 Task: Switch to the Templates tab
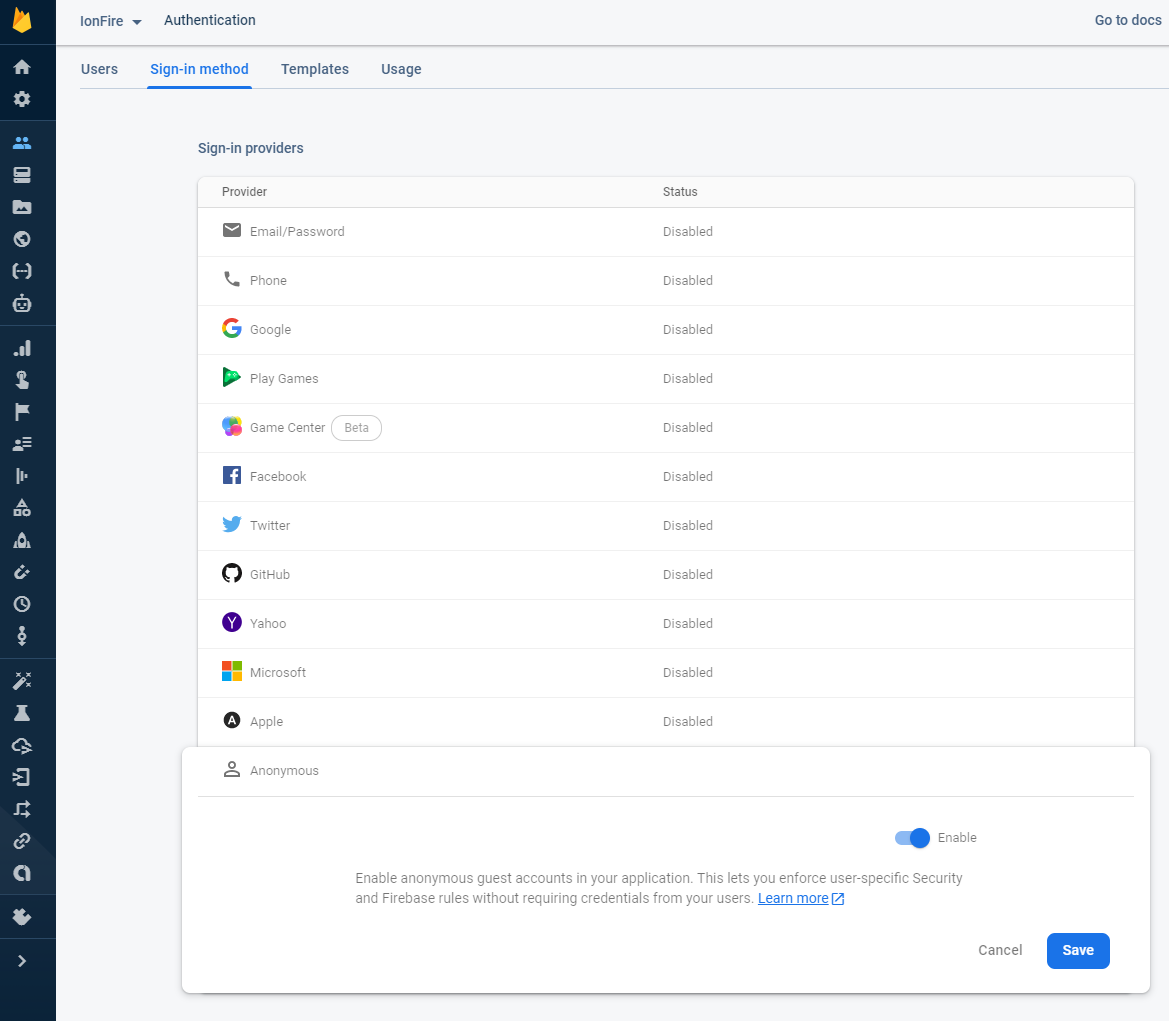(315, 69)
